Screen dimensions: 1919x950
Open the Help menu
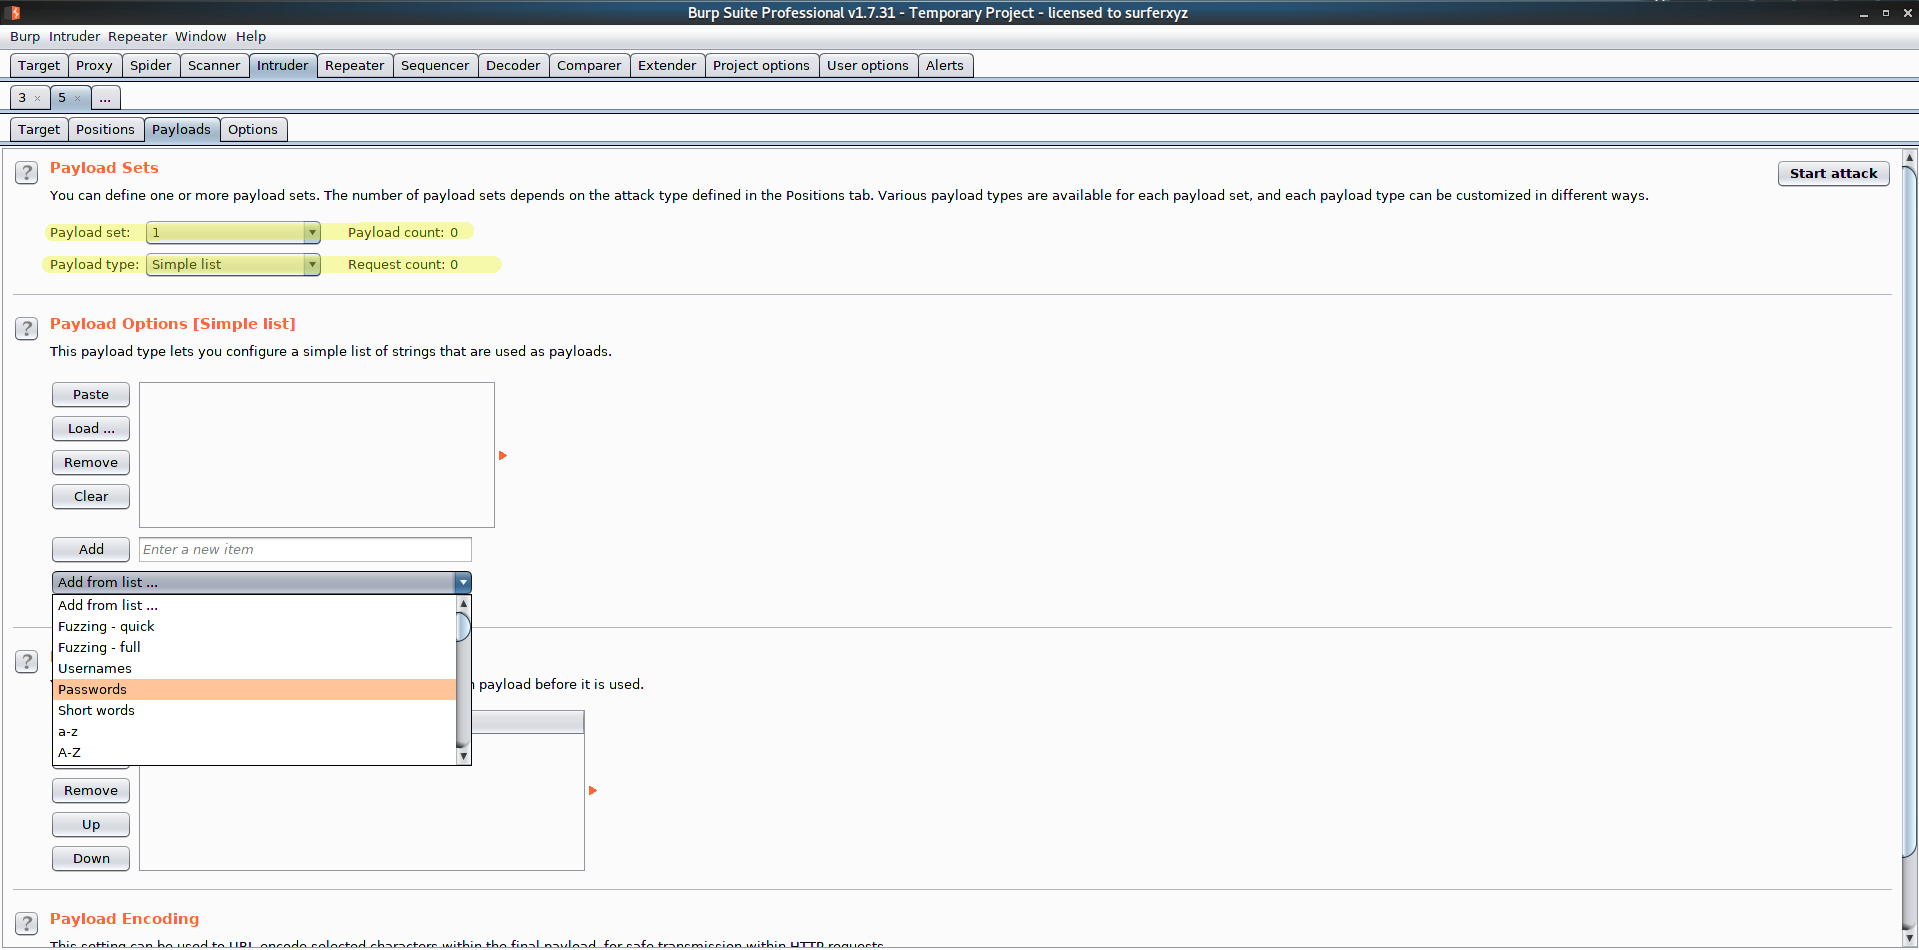click(x=251, y=36)
